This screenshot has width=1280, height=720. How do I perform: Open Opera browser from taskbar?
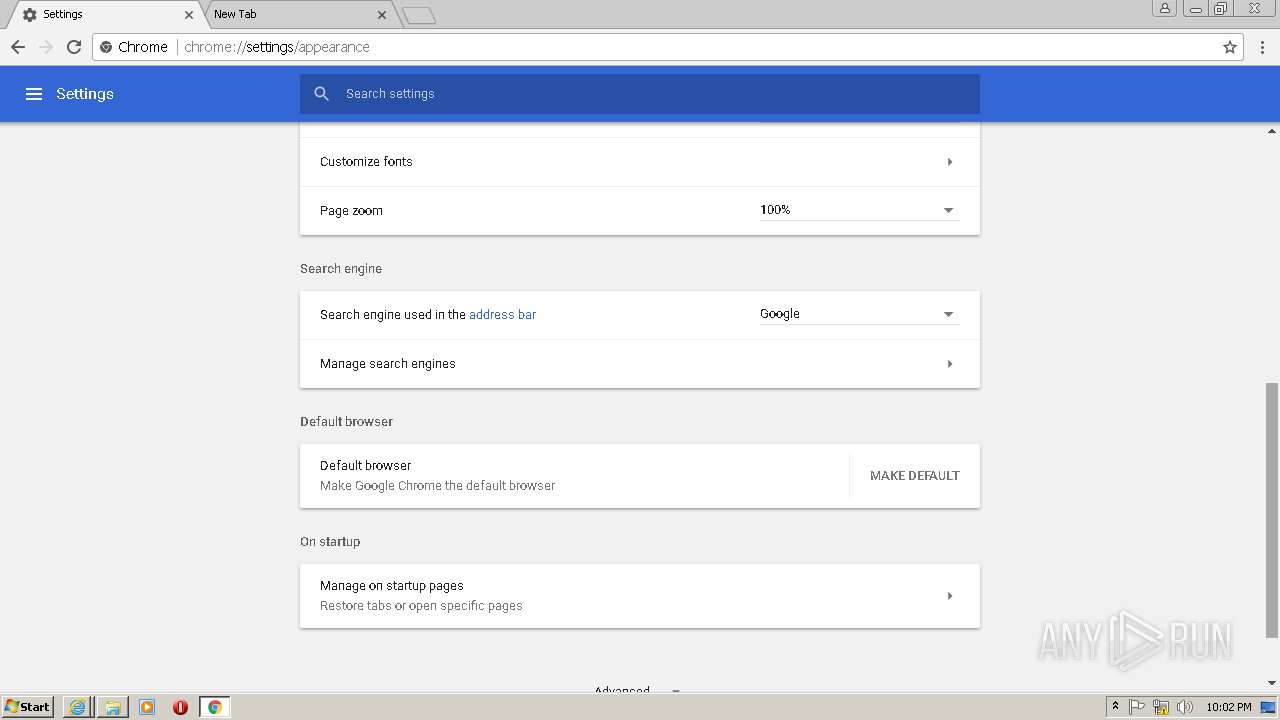point(180,707)
